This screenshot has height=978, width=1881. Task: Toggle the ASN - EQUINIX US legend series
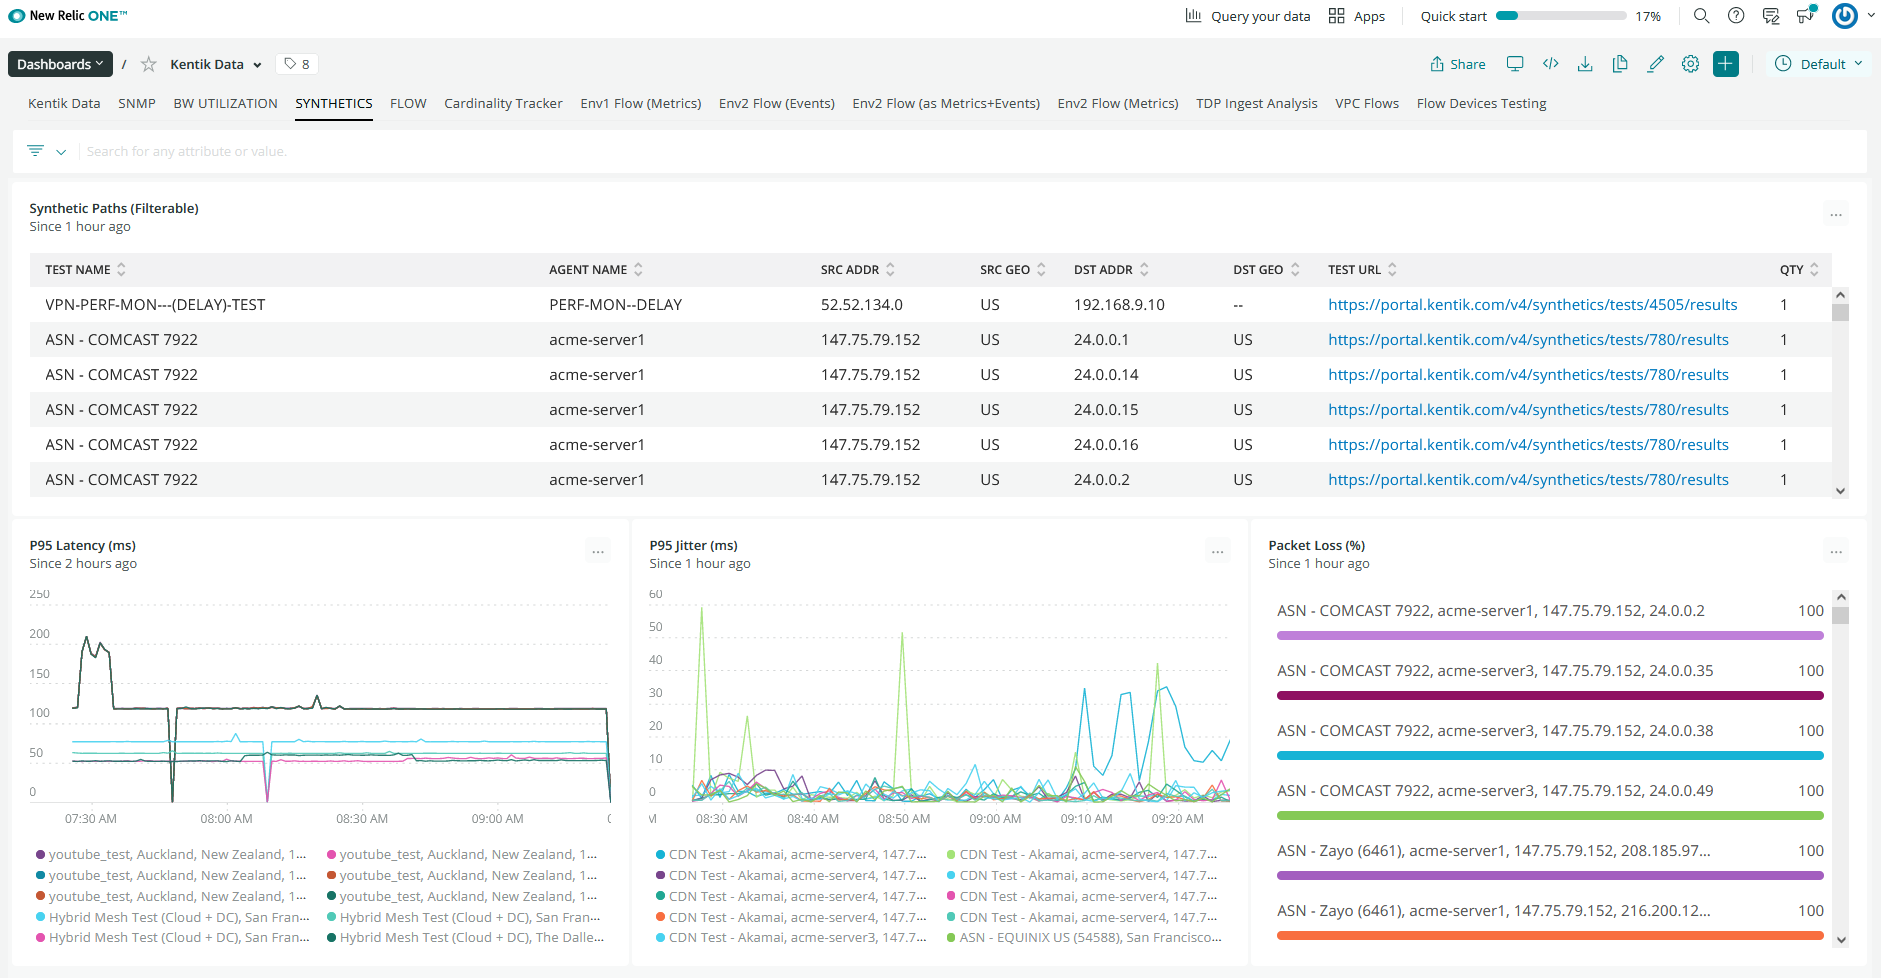click(x=1084, y=938)
